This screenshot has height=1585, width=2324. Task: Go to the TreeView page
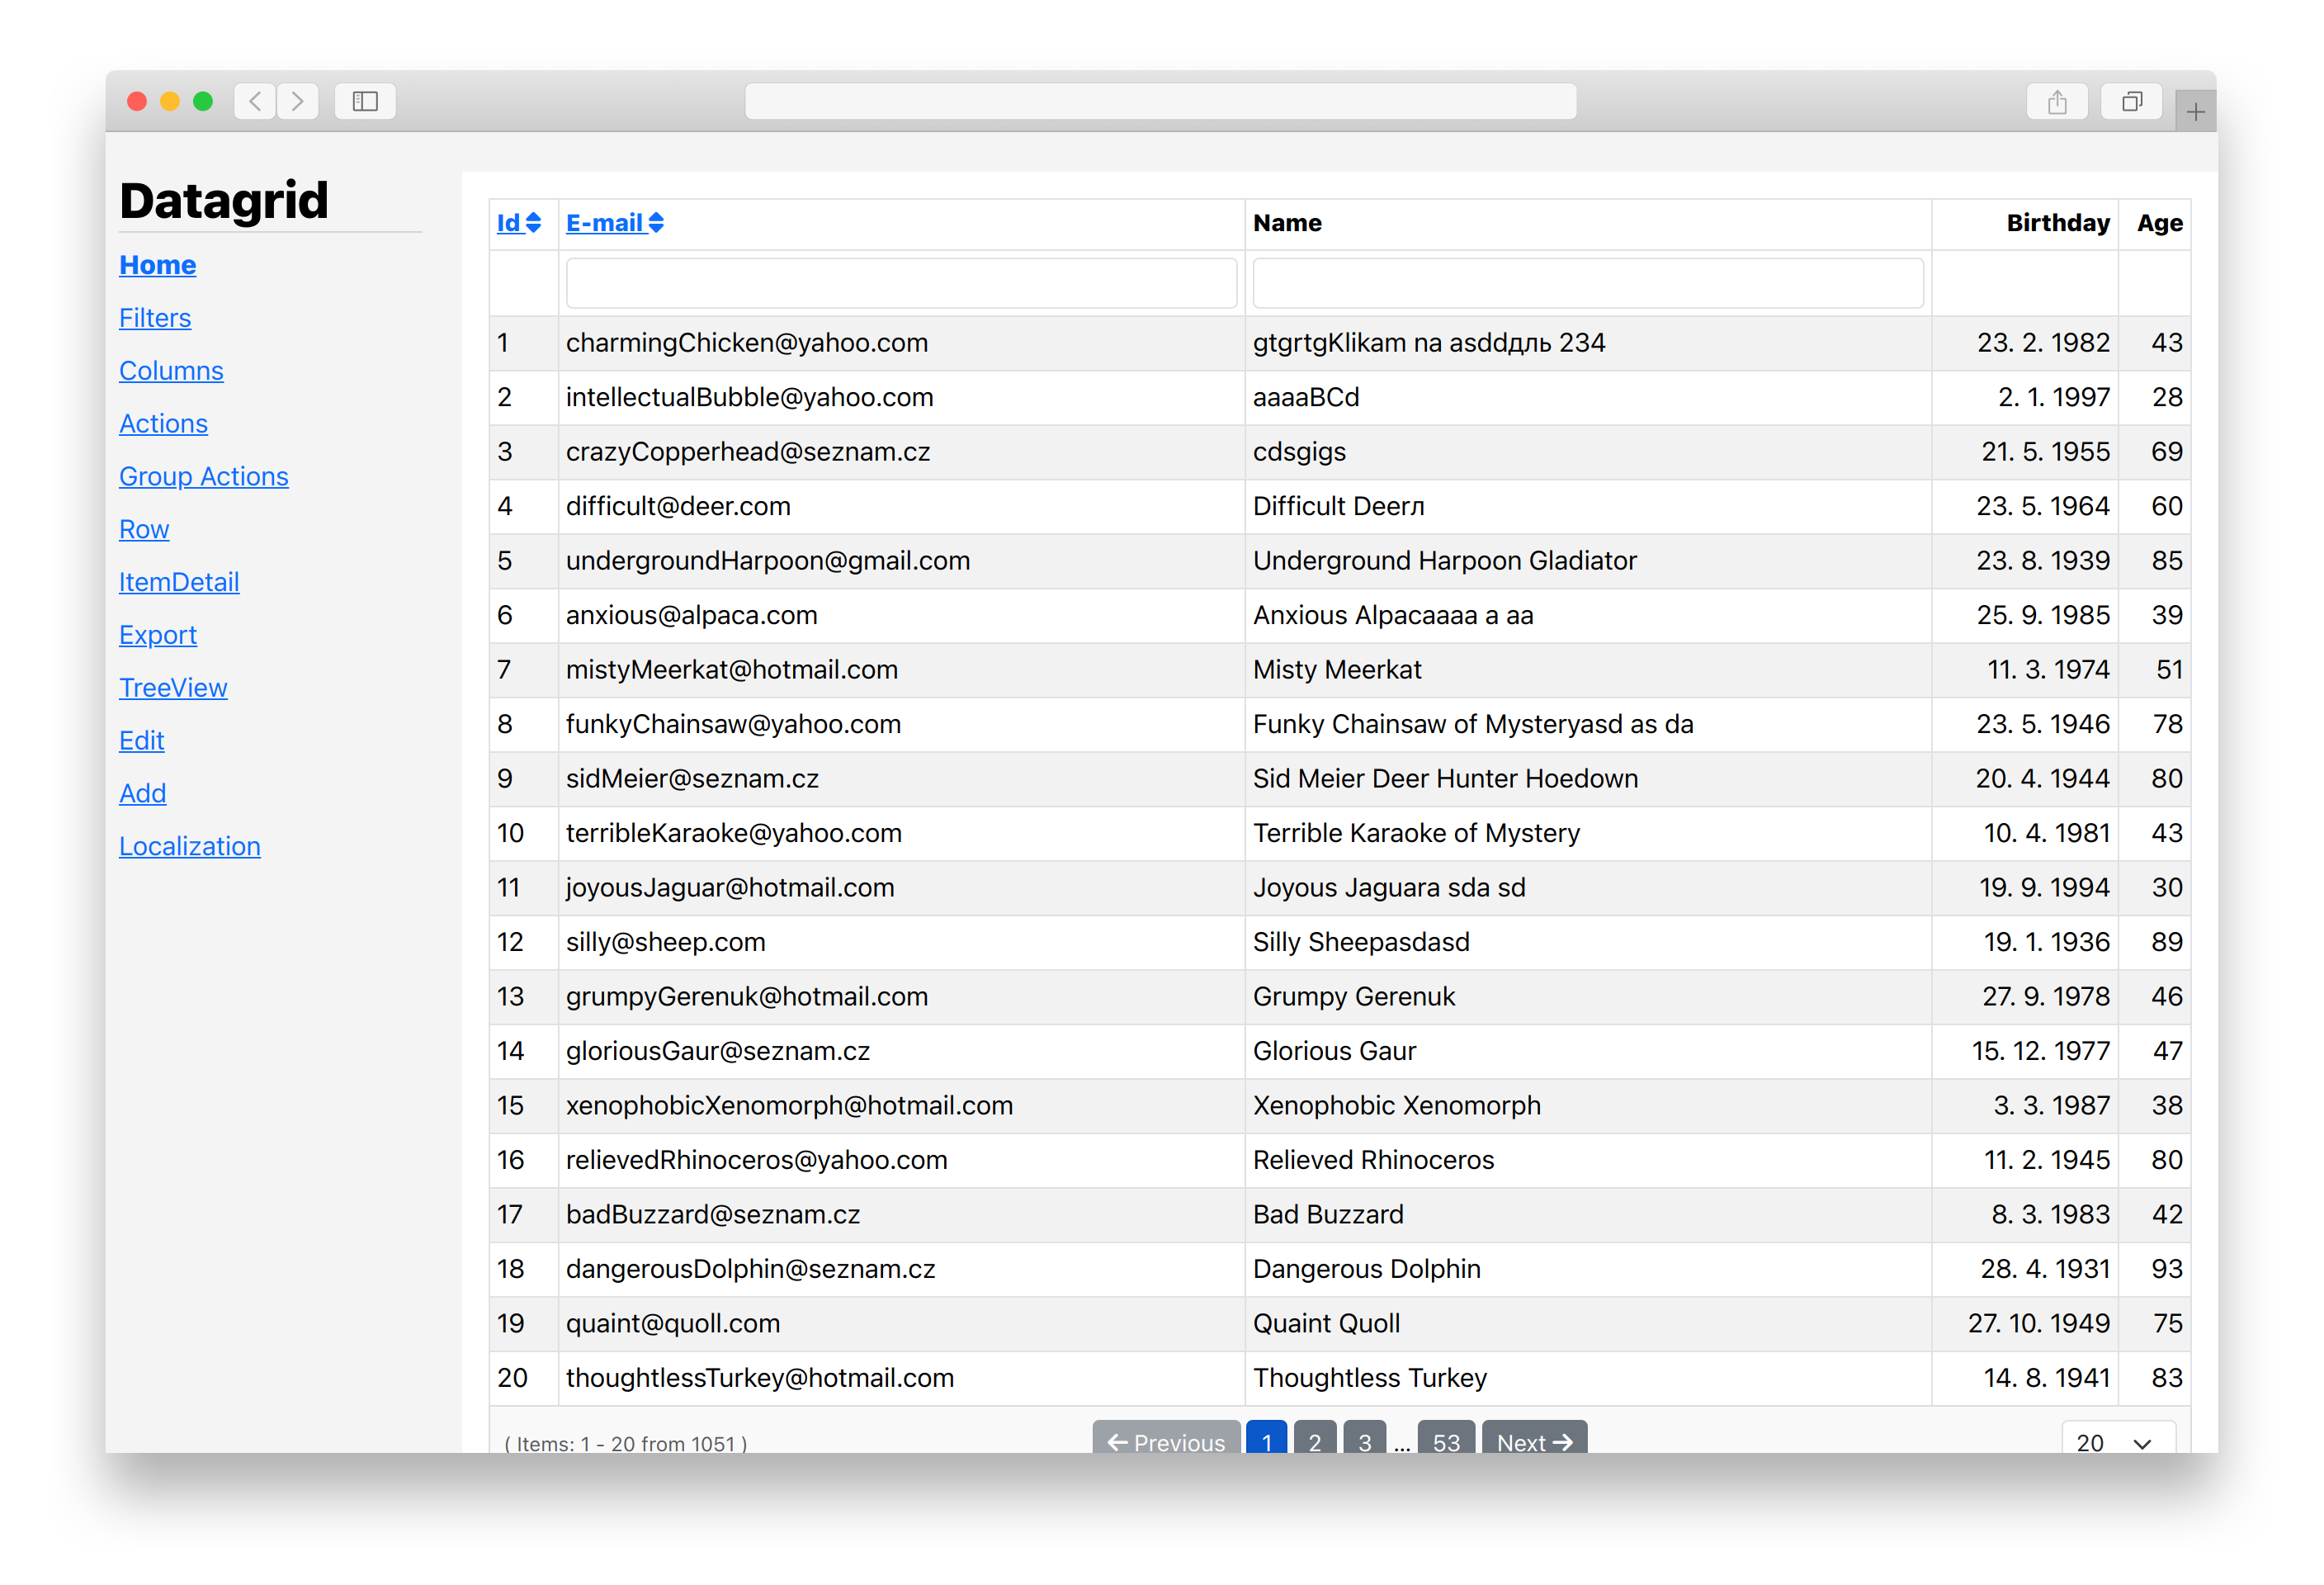pos(173,688)
